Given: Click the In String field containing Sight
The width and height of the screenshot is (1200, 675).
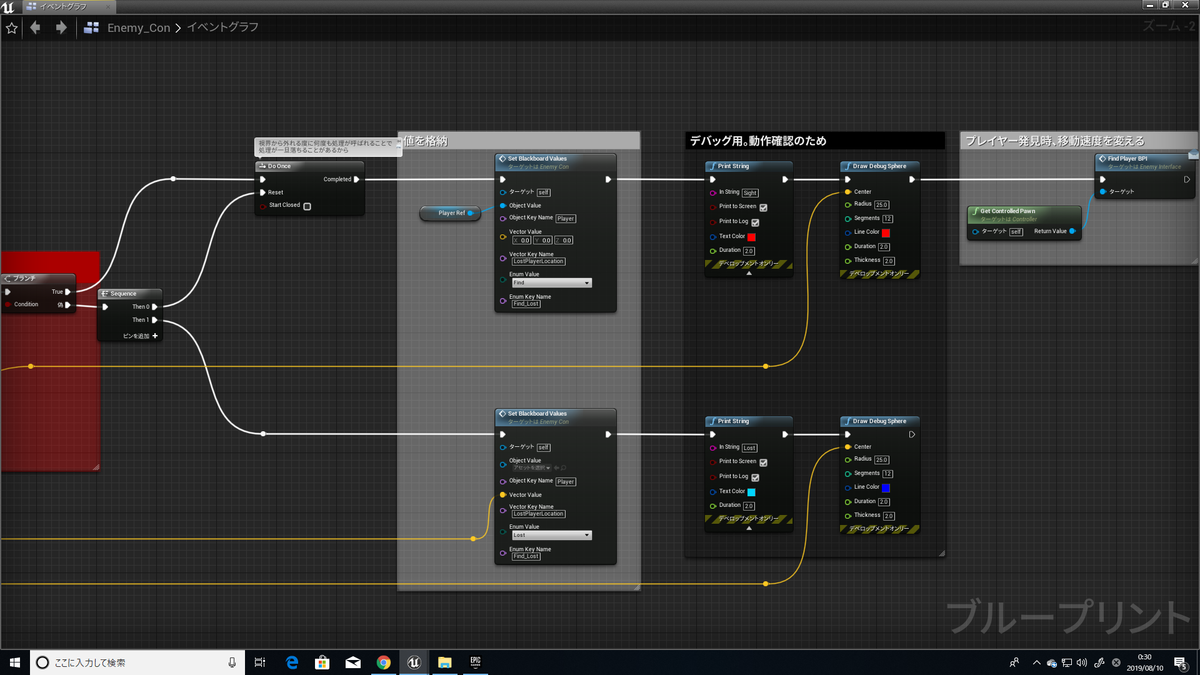Looking at the screenshot, I should tap(750, 192).
